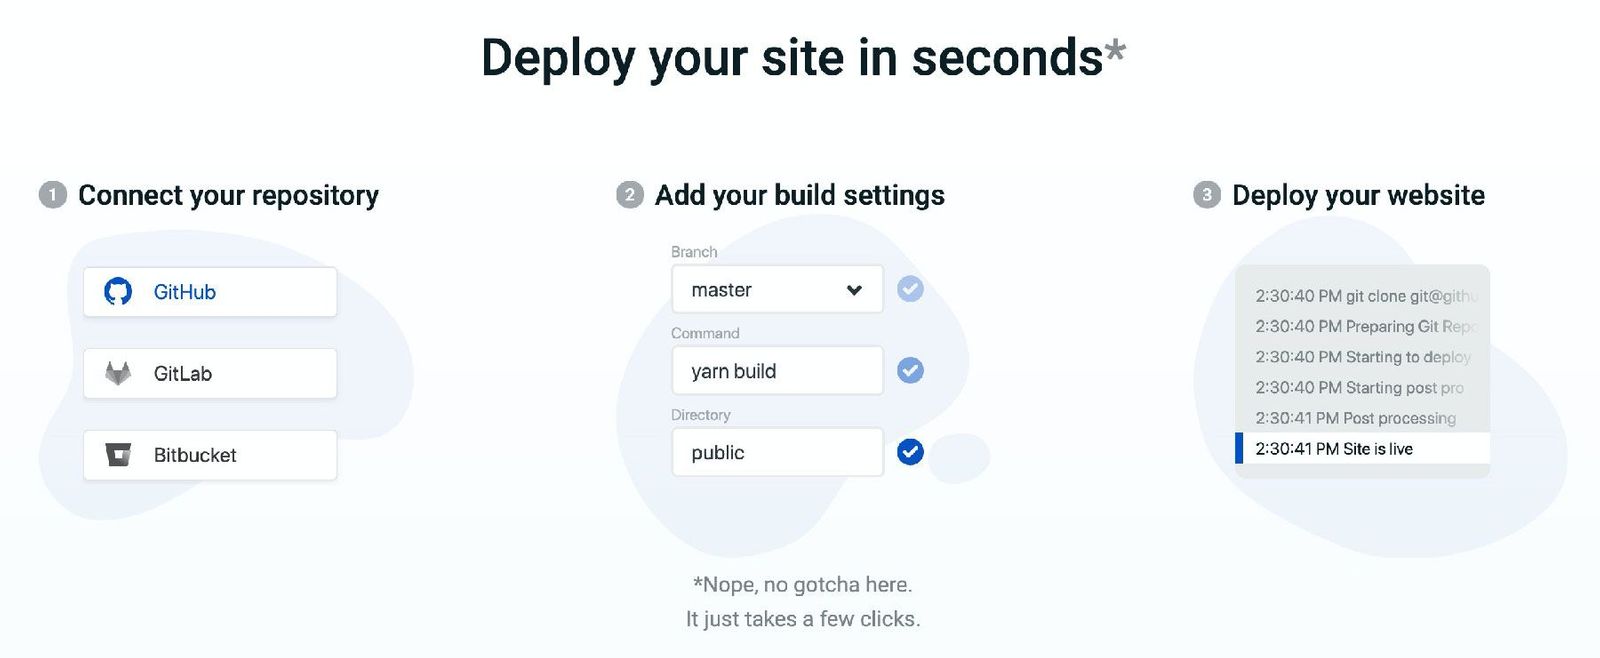Click the Bitbucket connect button
The width and height of the screenshot is (1600, 658).
point(210,454)
